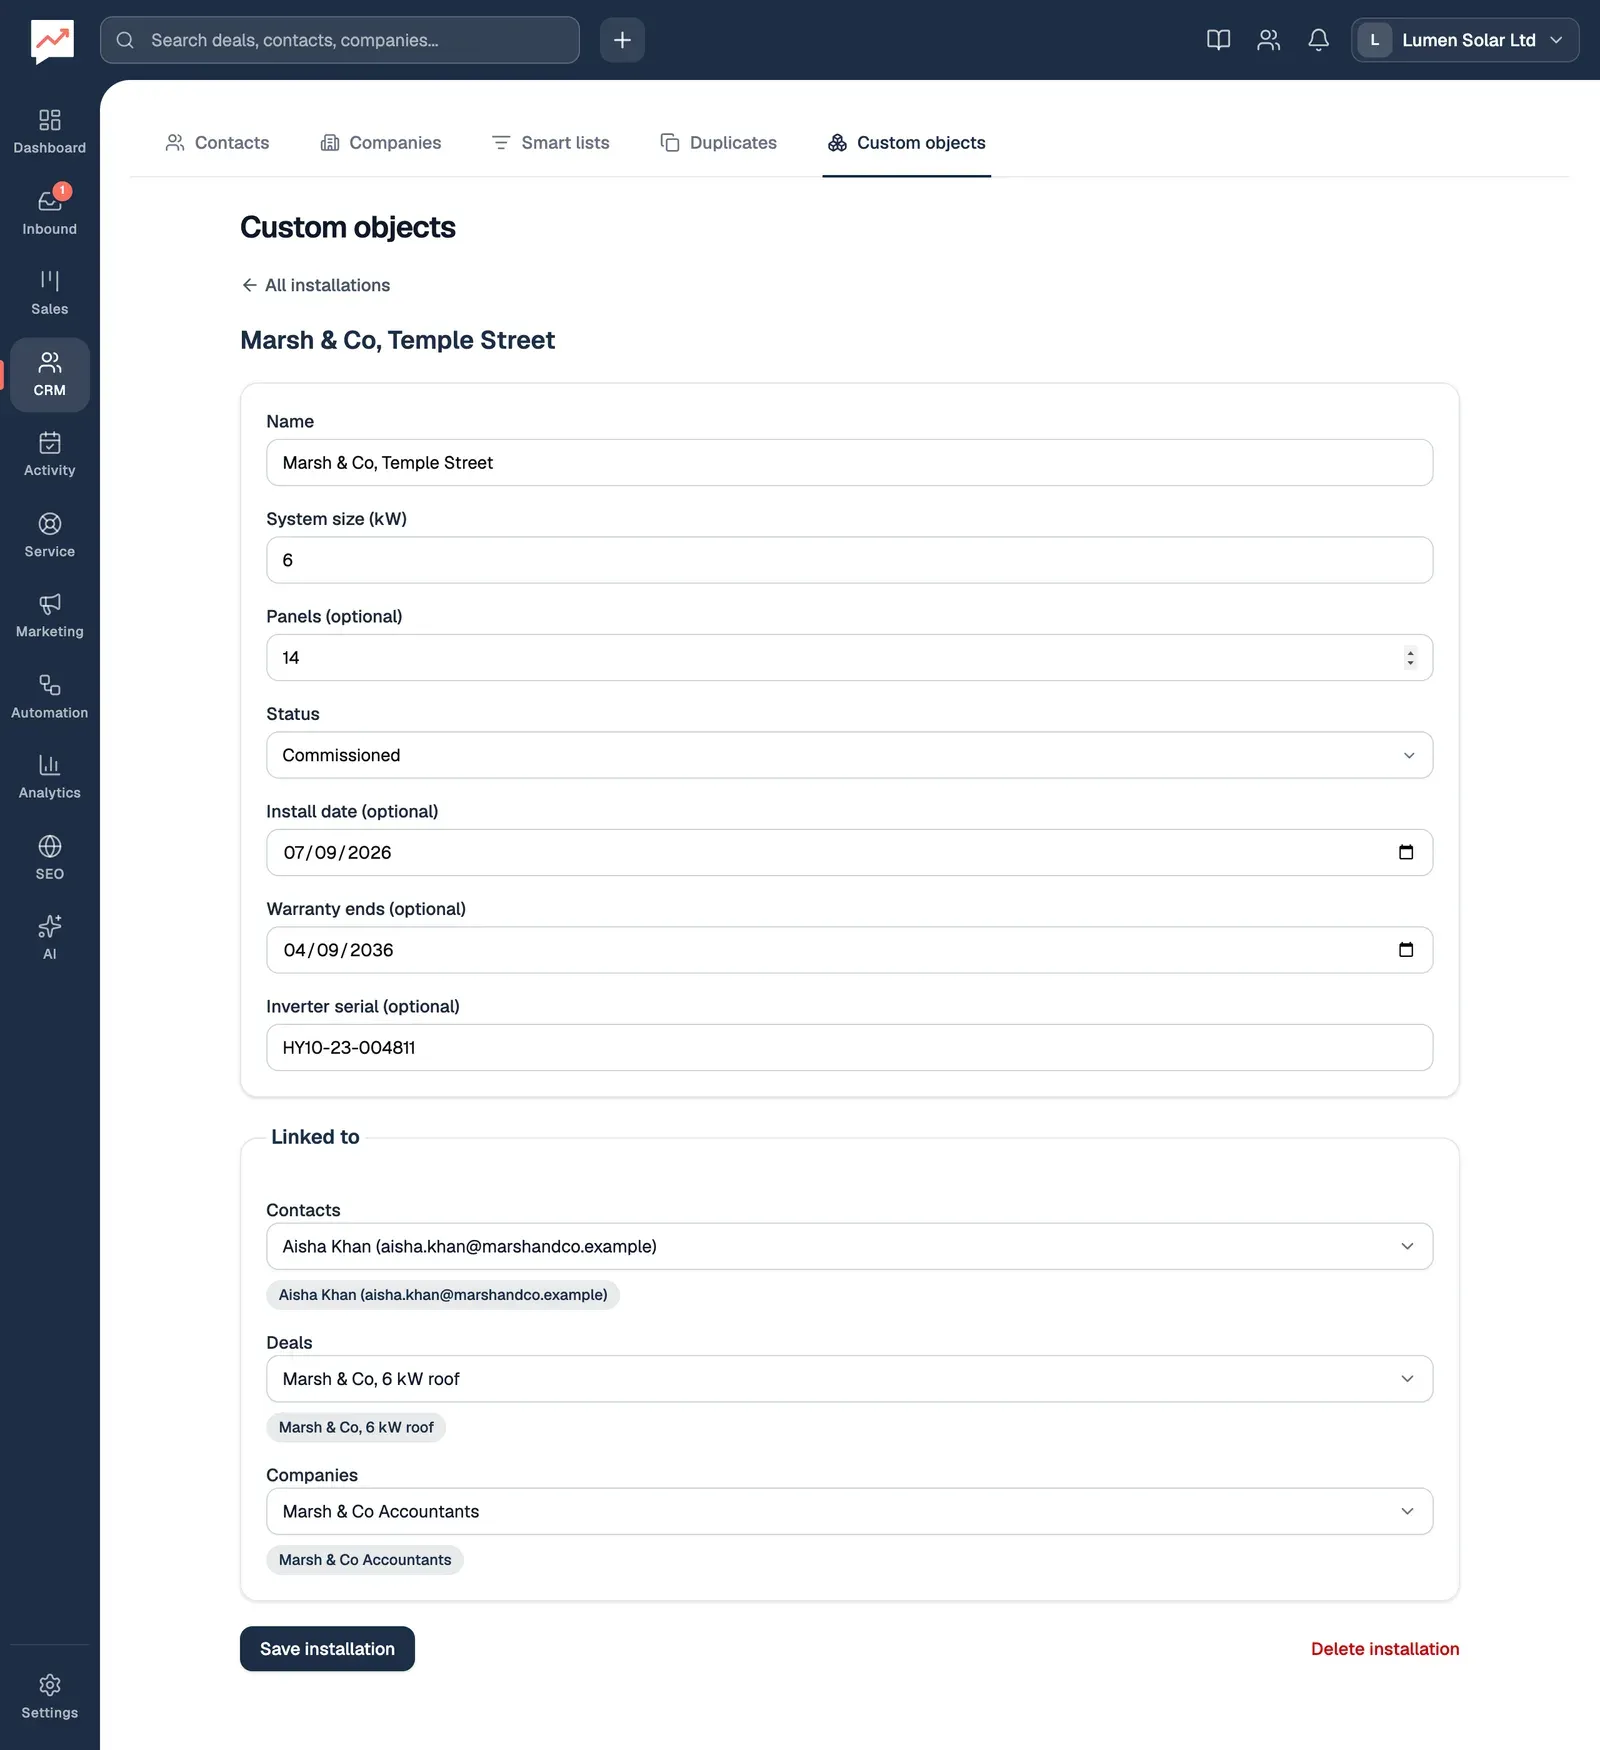This screenshot has height=1750, width=1600.
Task: Switch to the Duplicates tab
Action: click(718, 143)
